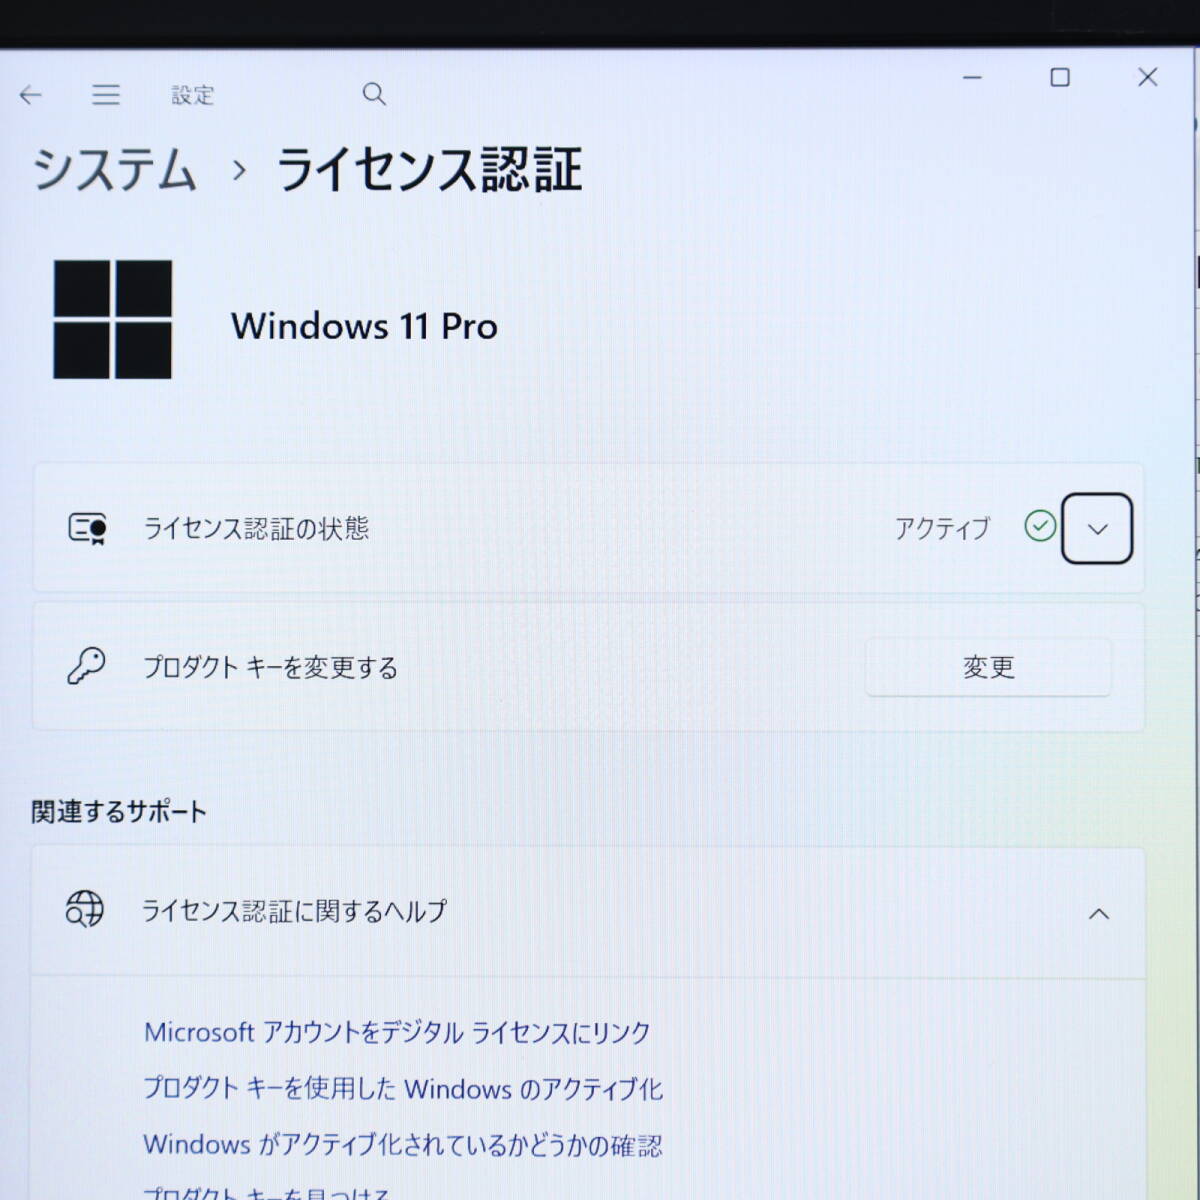This screenshot has width=1200, height=1200.
Task: Open Microsoft アカウントをデジタル ライセンスにリンク link
Action: pyautogui.click(x=397, y=1032)
